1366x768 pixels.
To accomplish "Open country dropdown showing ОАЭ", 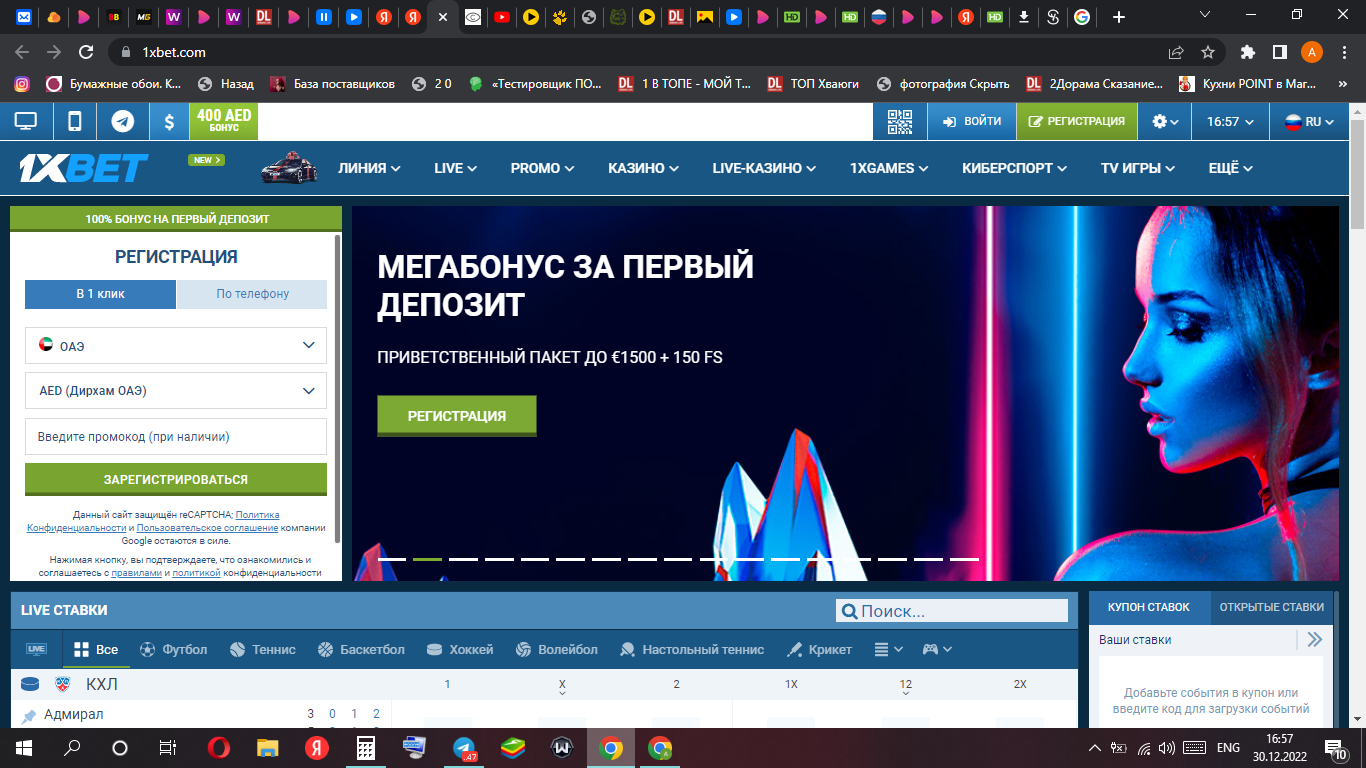I will pyautogui.click(x=176, y=346).
